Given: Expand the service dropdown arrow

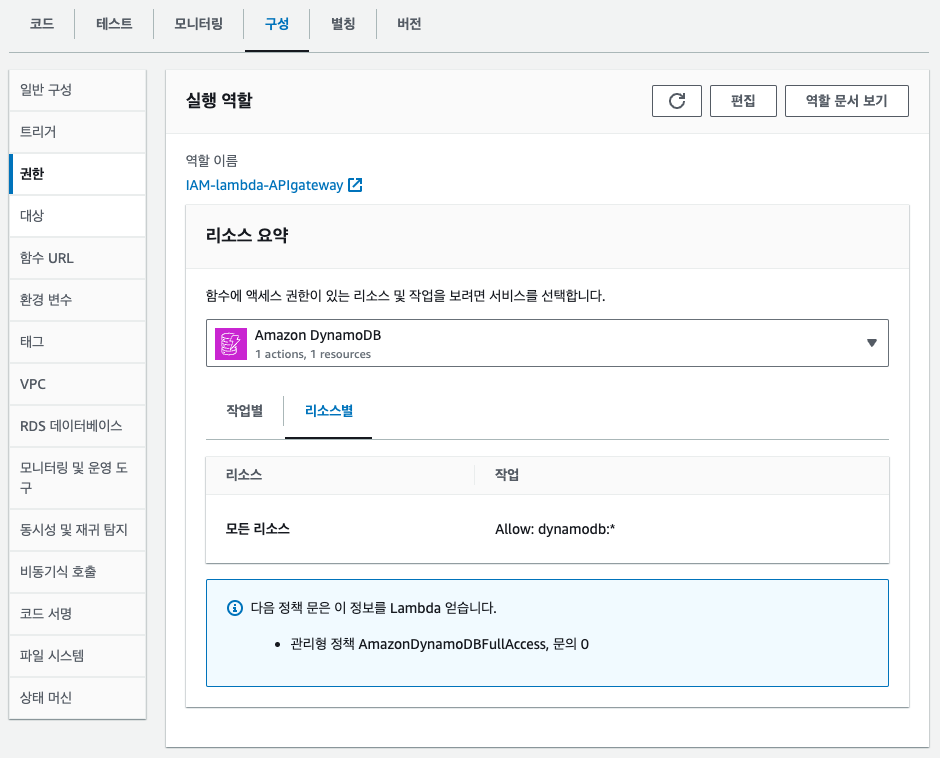Looking at the screenshot, I should click(x=872, y=343).
